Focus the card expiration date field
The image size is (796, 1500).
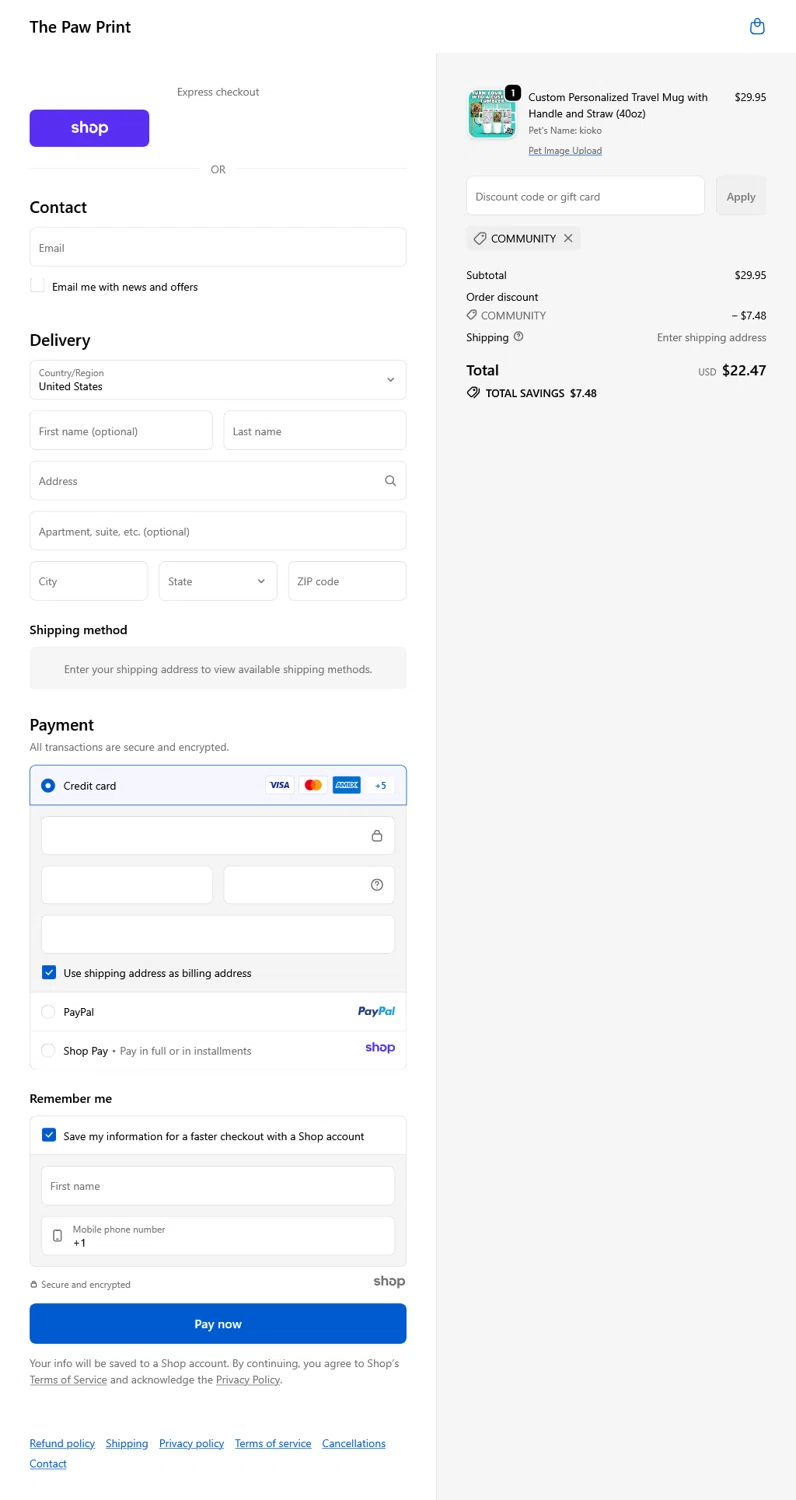127,885
